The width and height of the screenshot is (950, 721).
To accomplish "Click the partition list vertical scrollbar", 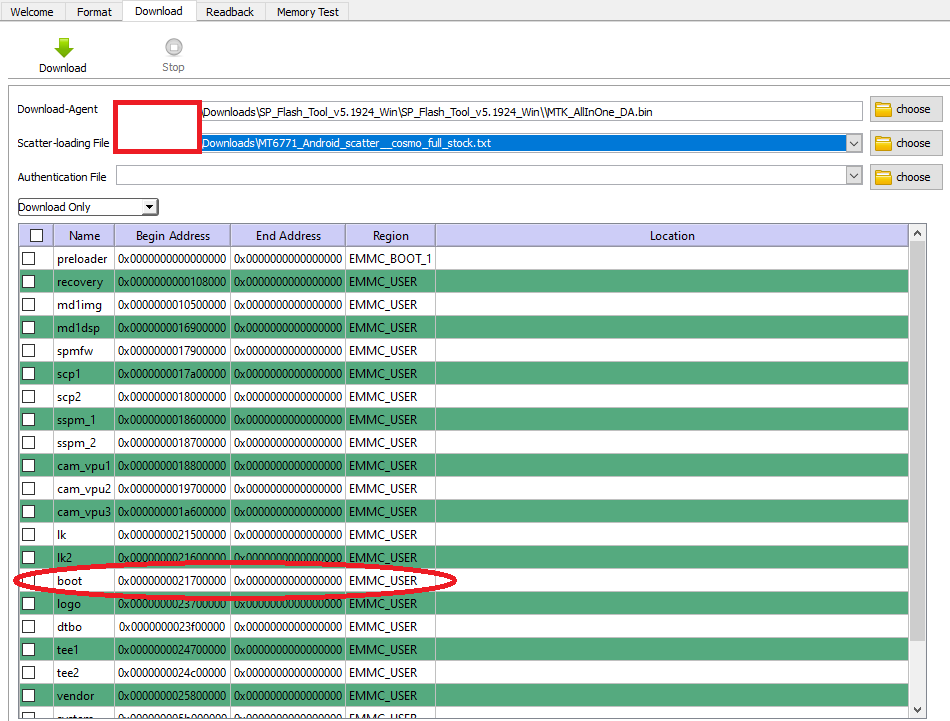I will [x=918, y=450].
